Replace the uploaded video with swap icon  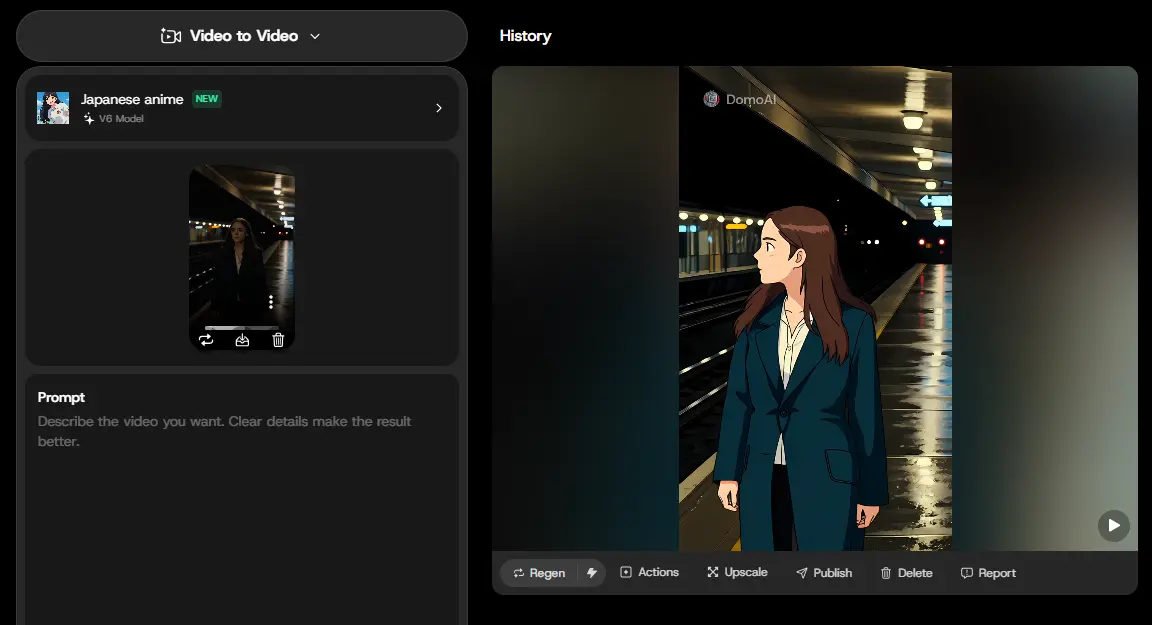coord(206,340)
